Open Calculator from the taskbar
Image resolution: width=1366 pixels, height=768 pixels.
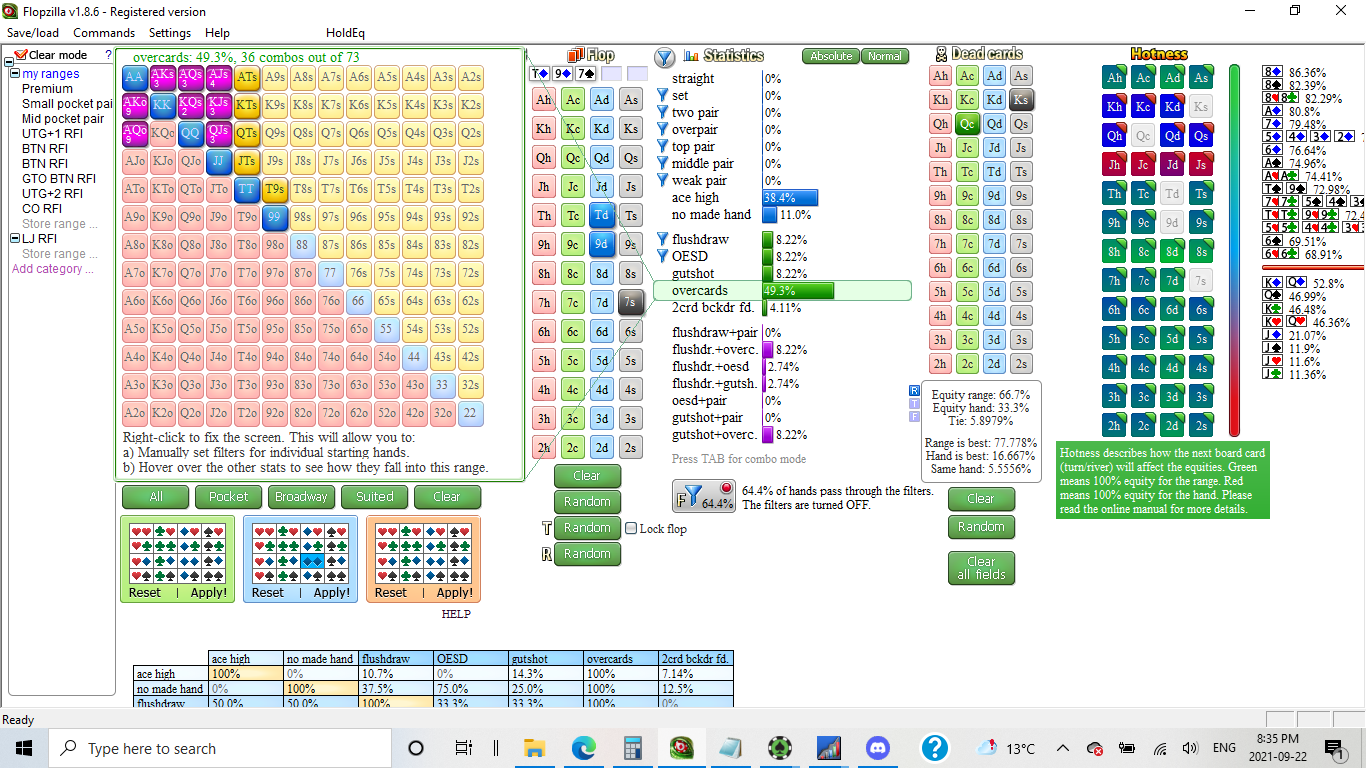632,748
